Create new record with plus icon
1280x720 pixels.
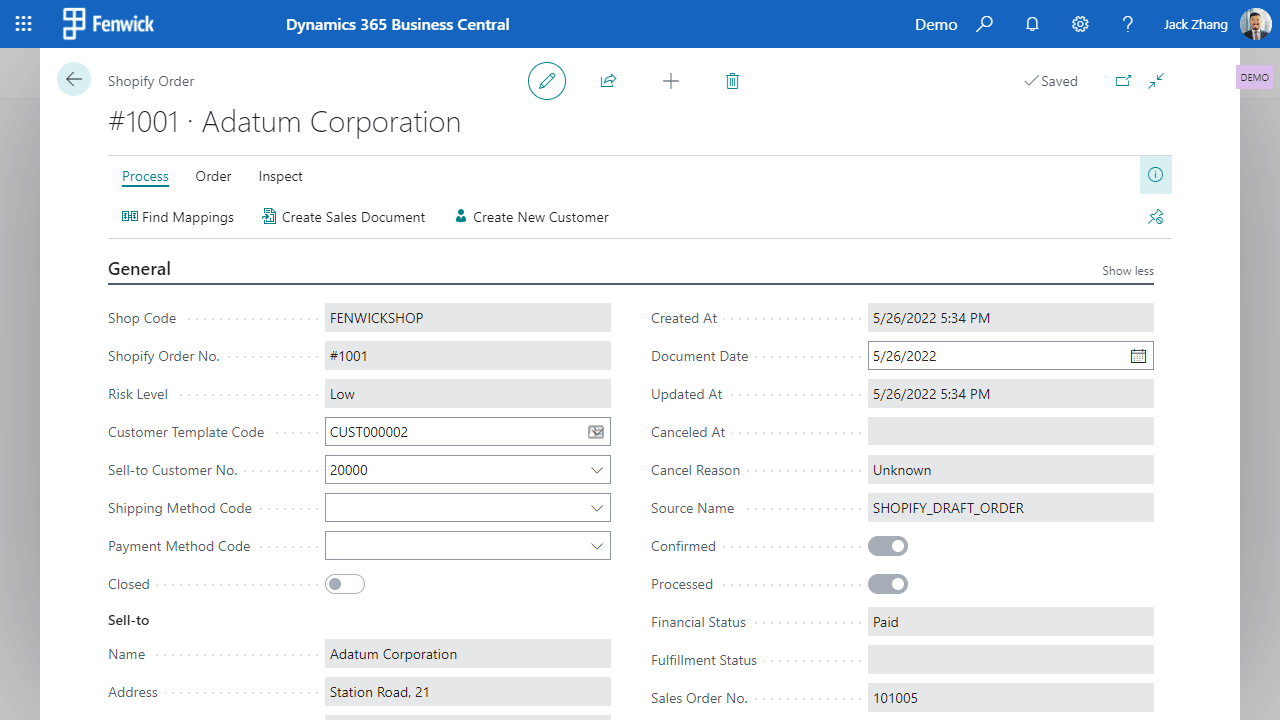(671, 81)
